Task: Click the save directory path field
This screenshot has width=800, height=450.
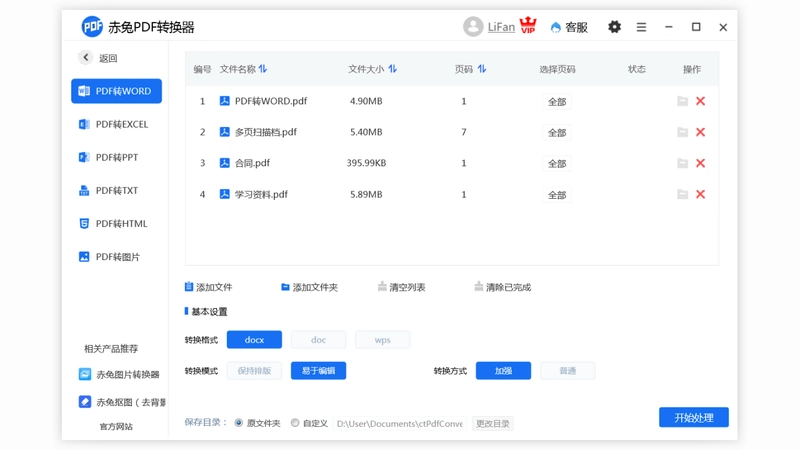Action: click(x=399, y=423)
